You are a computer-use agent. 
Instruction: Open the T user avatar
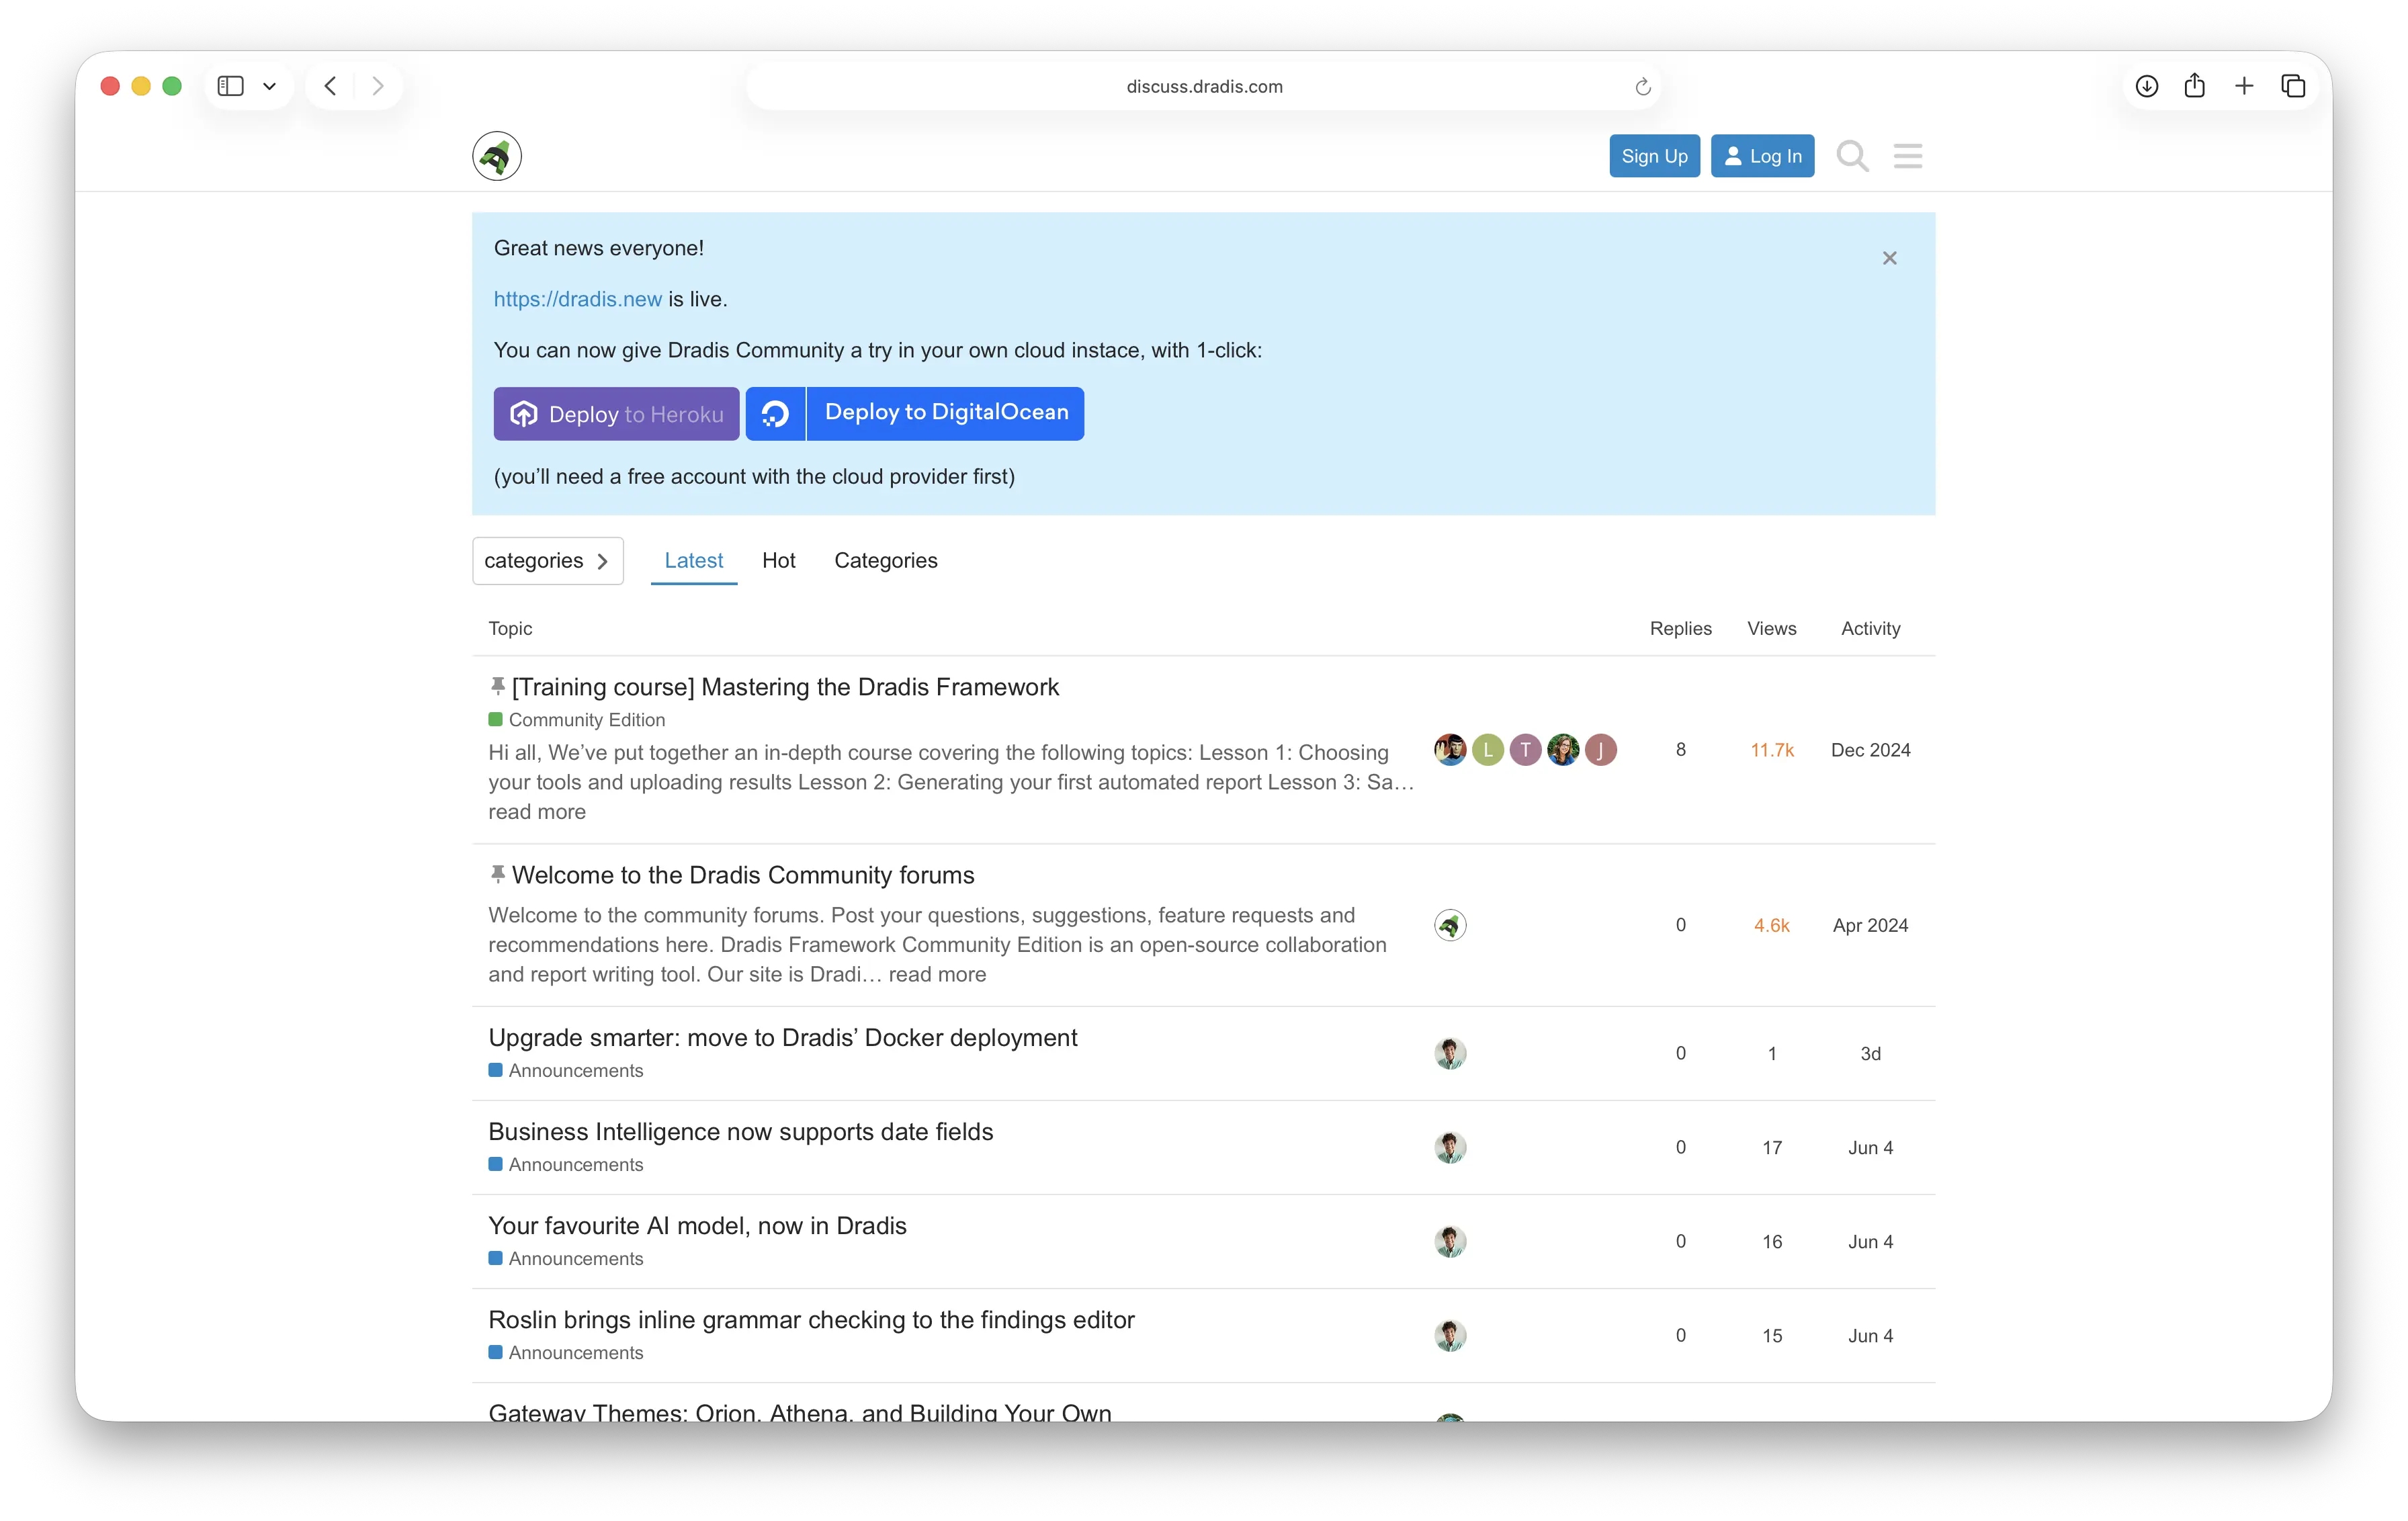tap(1524, 750)
